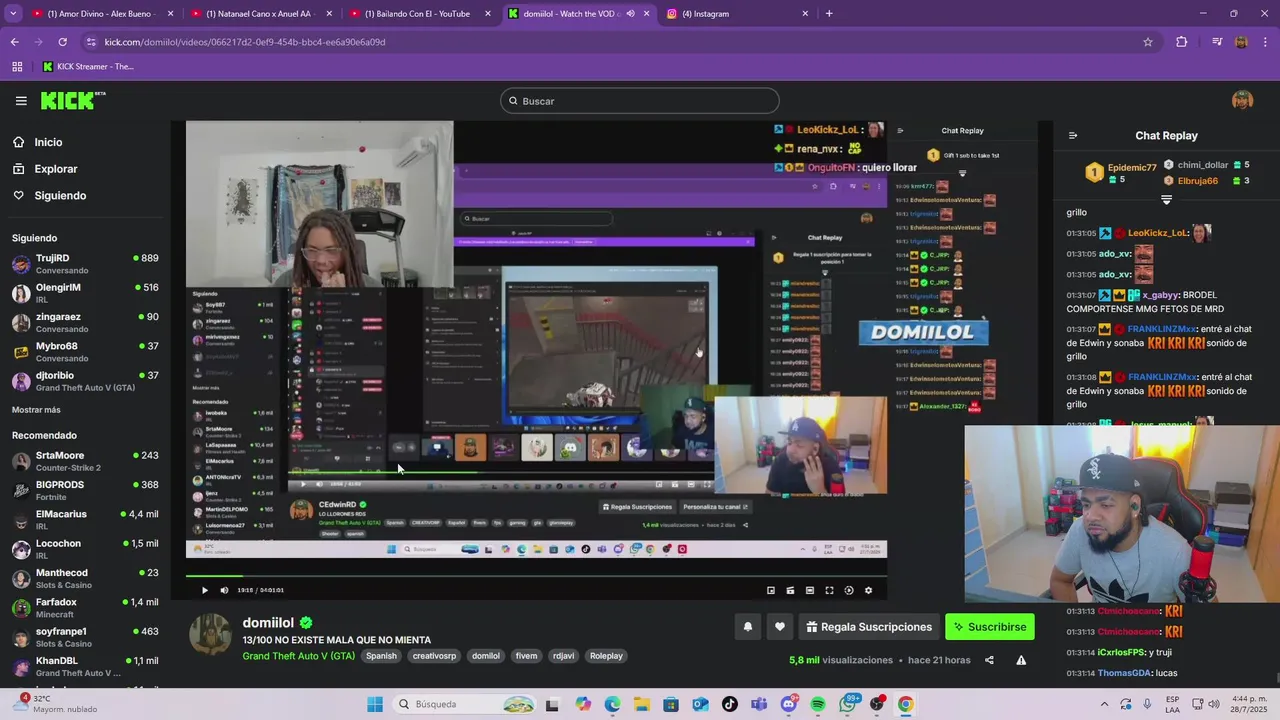Open WhatsApp from the taskbar
The width and height of the screenshot is (1280, 720).
pyautogui.click(x=847, y=704)
